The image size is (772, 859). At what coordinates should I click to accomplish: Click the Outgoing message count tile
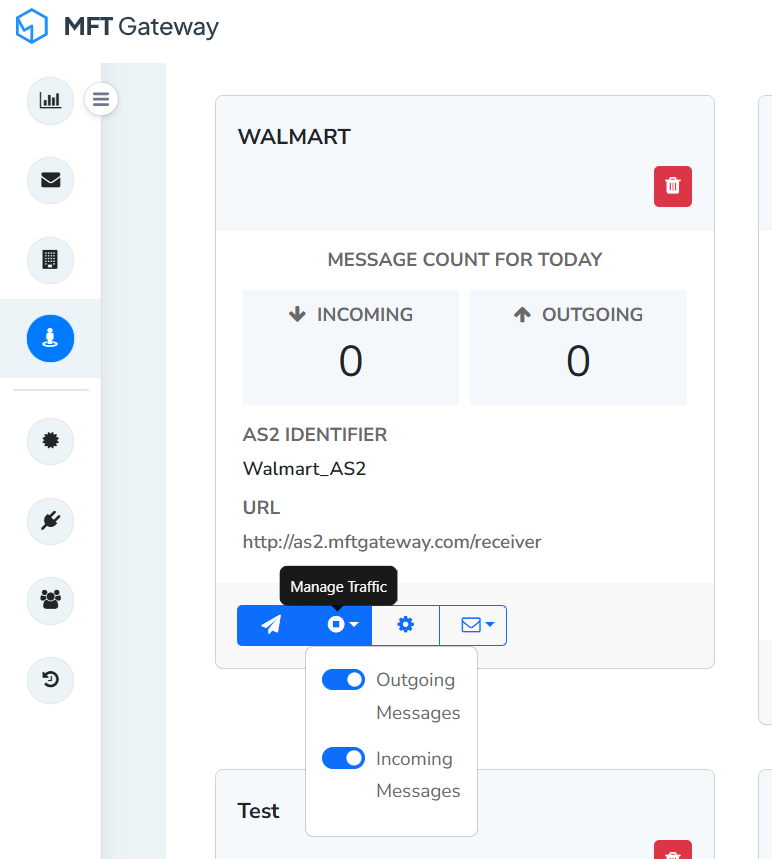pyautogui.click(x=578, y=347)
